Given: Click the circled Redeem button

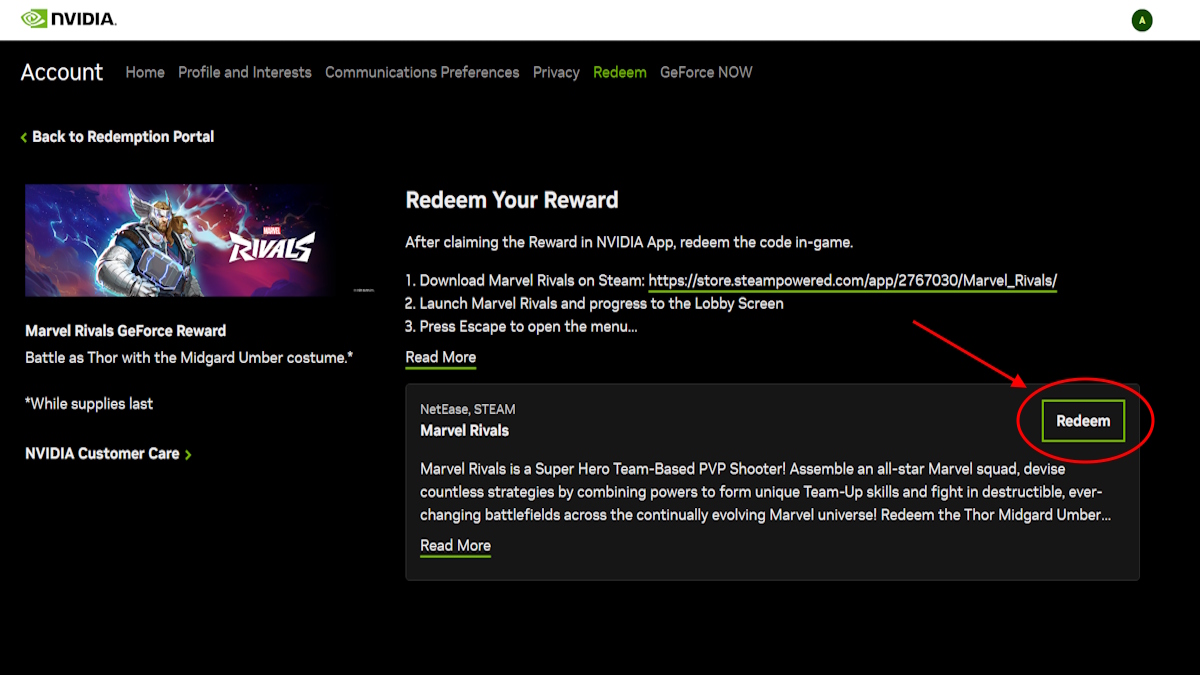Looking at the screenshot, I should [1083, 420].
